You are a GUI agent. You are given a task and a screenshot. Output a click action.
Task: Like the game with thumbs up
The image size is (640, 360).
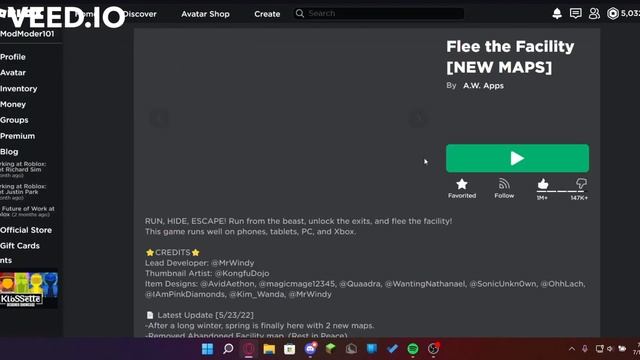pos(543,184)
